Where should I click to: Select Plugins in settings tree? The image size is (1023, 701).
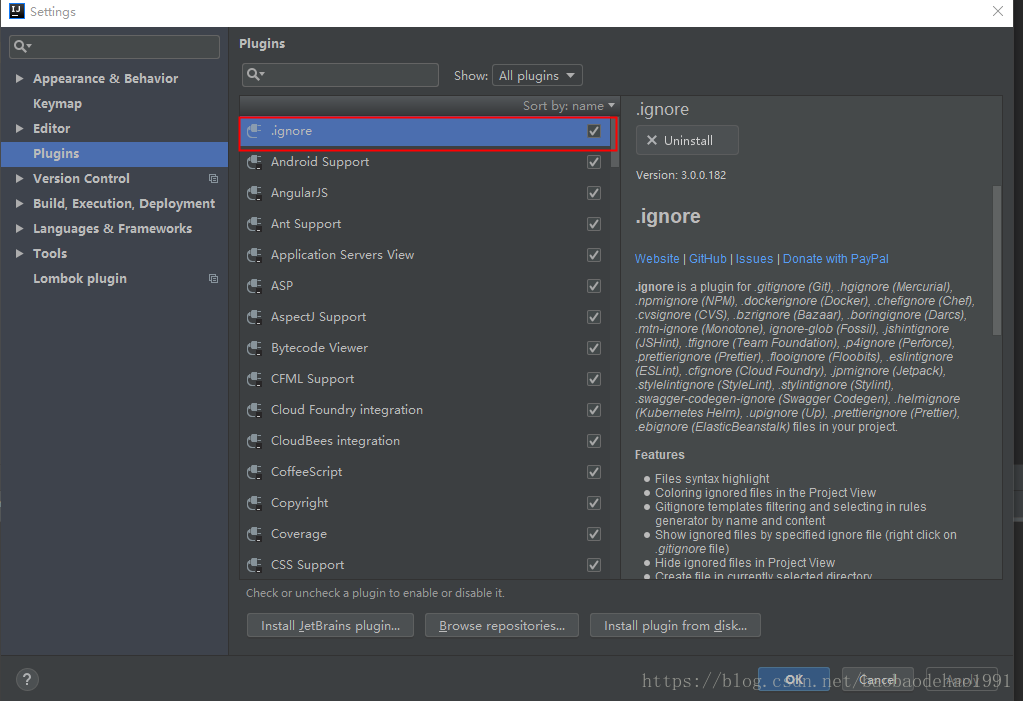click(114, 153)
